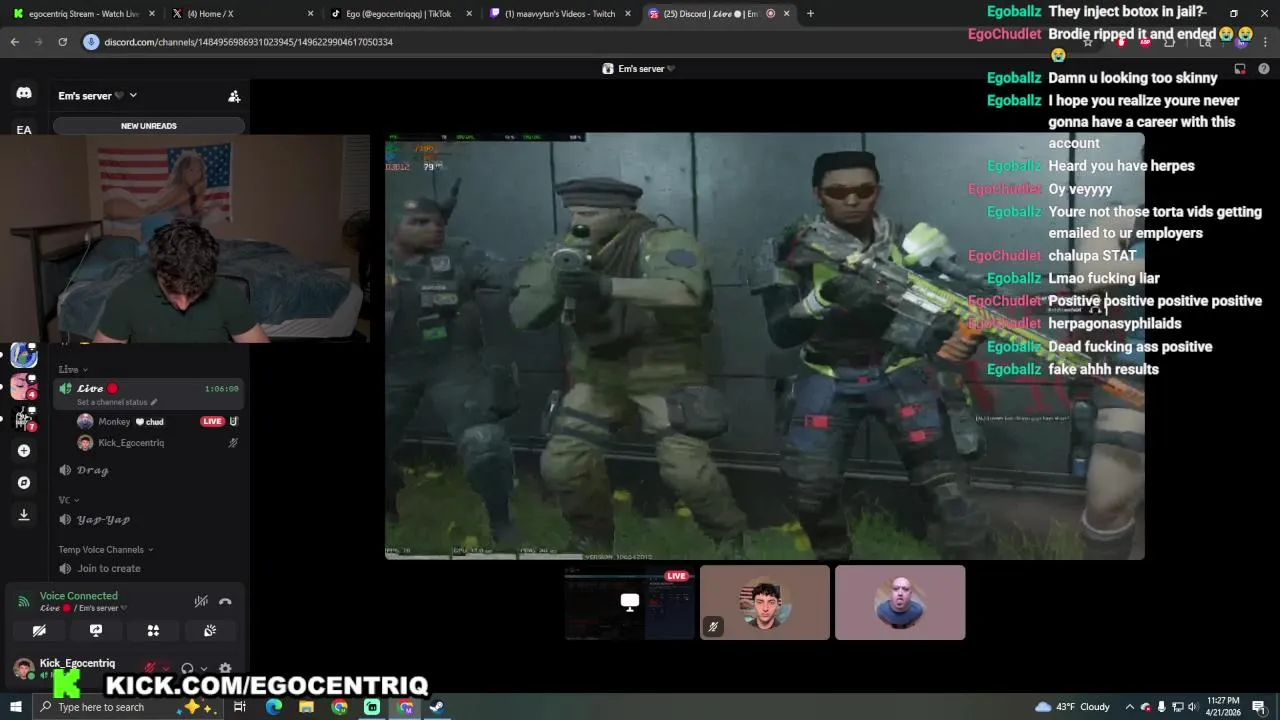Show hidden system tray icons chevron

click(x=1130, y=707)
